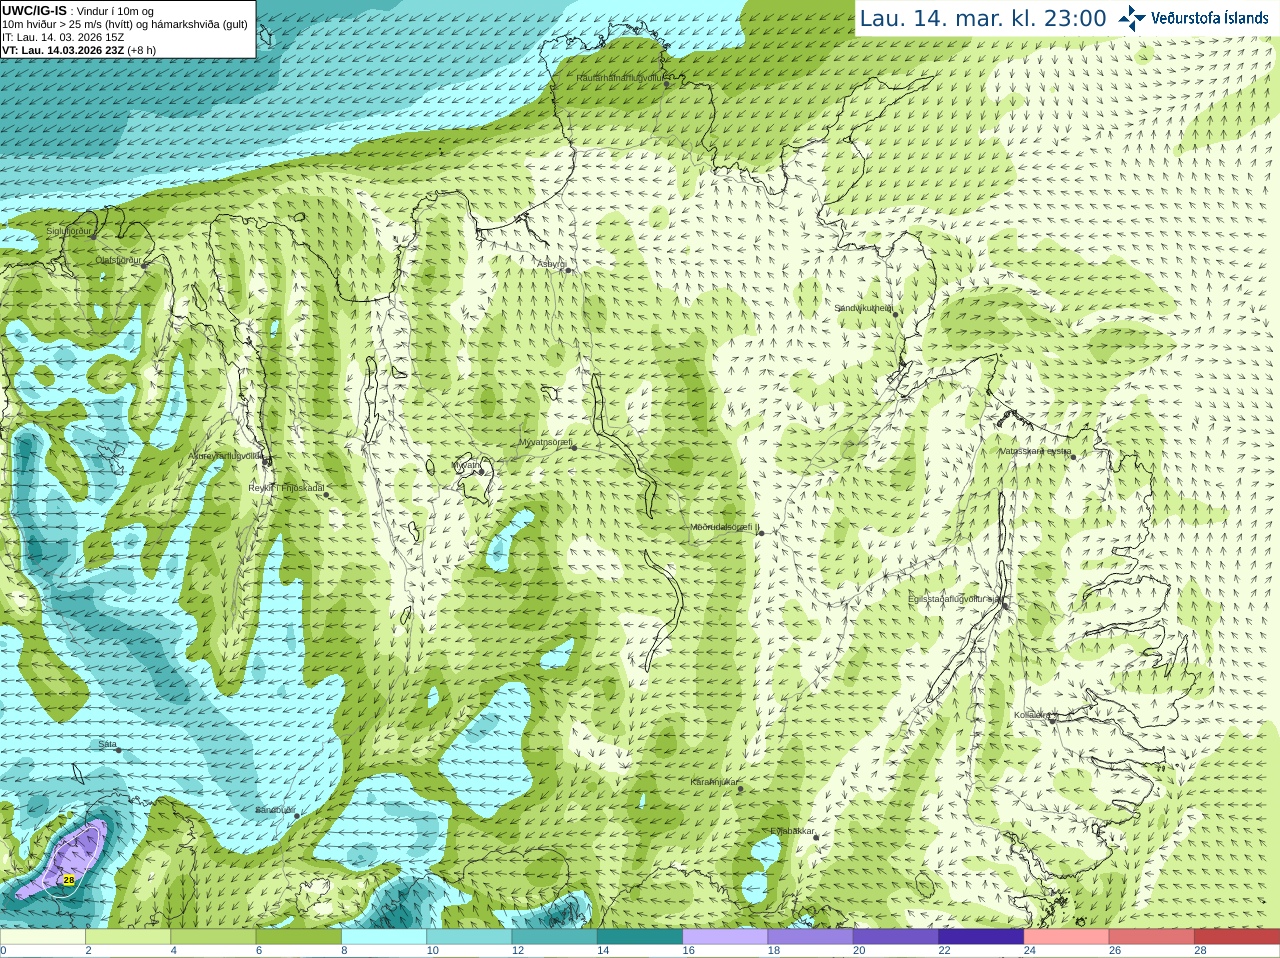Click the Egilsstaðaflugvöllur station label
The height and width of the screenshot is (958, 1280).
tap(957, 599)
